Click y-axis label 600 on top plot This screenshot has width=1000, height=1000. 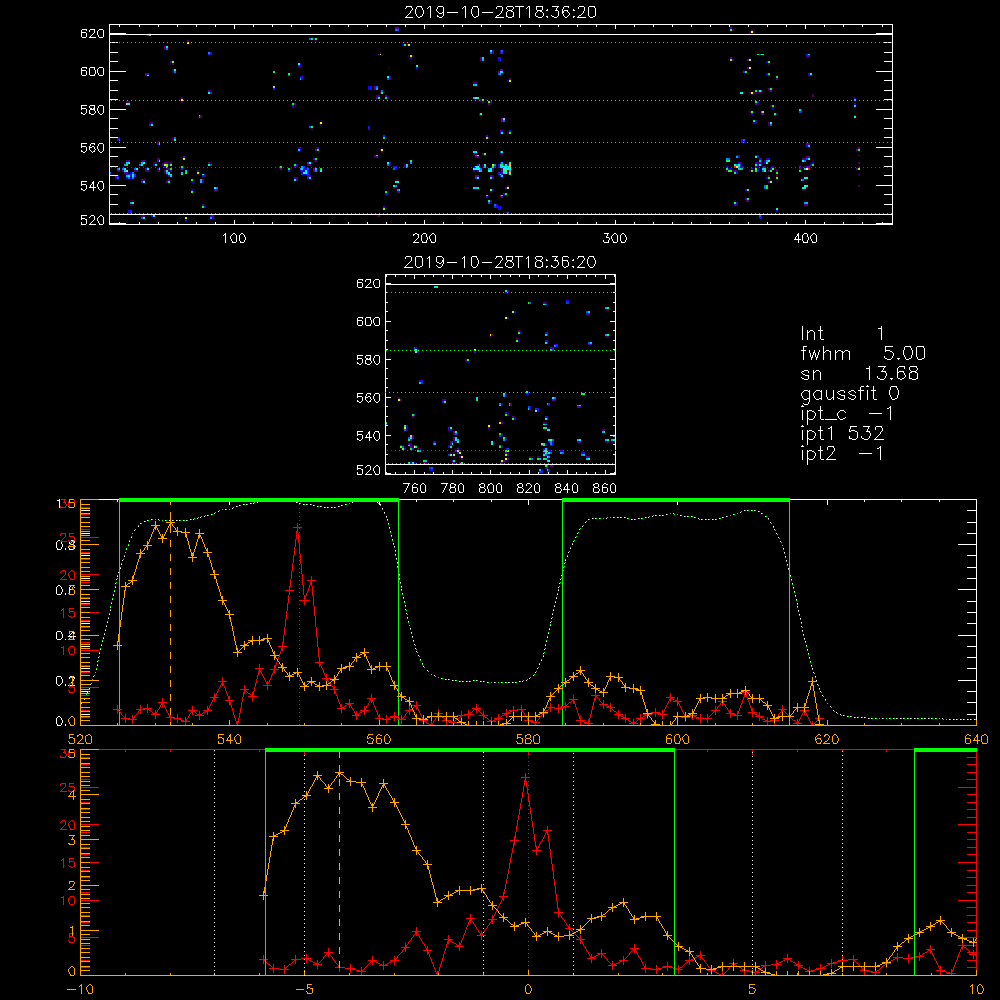coord(92,71)
